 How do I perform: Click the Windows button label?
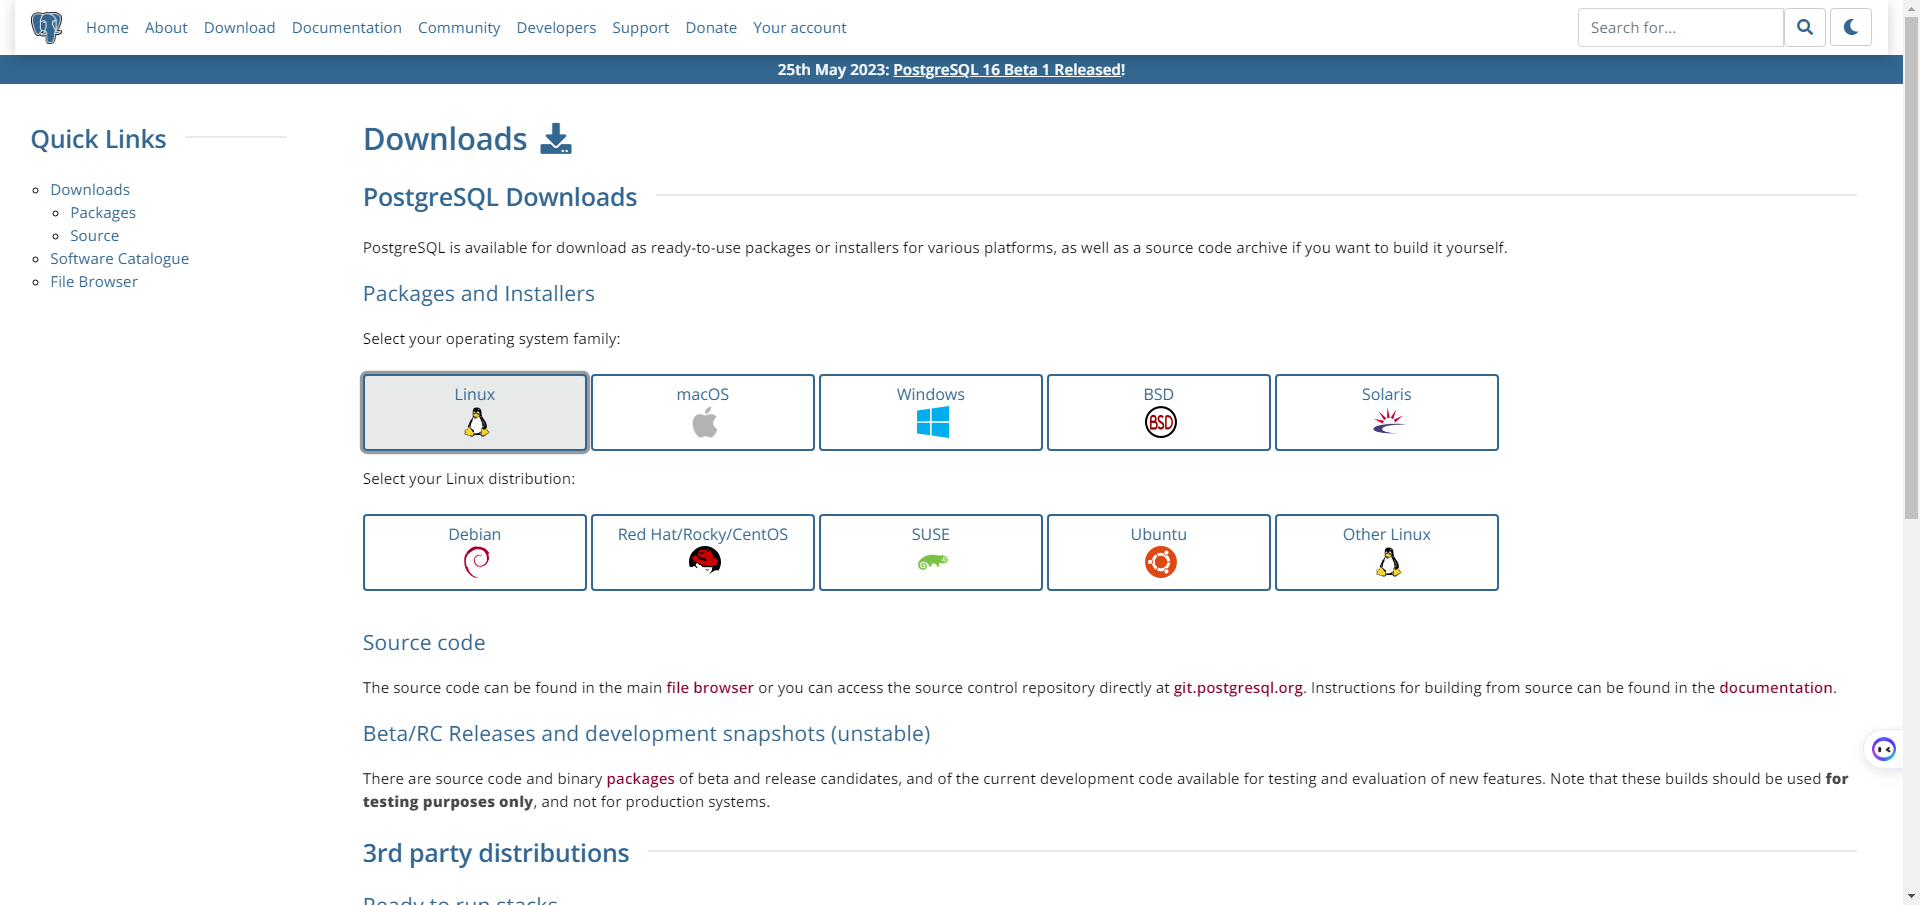pos(931,395)
